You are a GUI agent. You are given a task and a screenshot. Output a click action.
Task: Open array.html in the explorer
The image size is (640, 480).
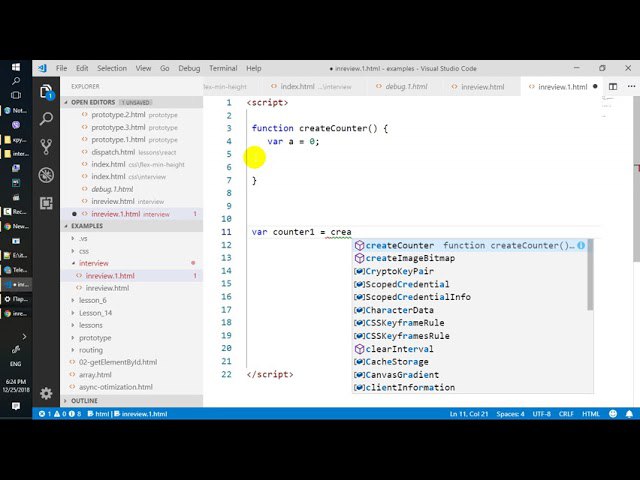tap(95, 374)
